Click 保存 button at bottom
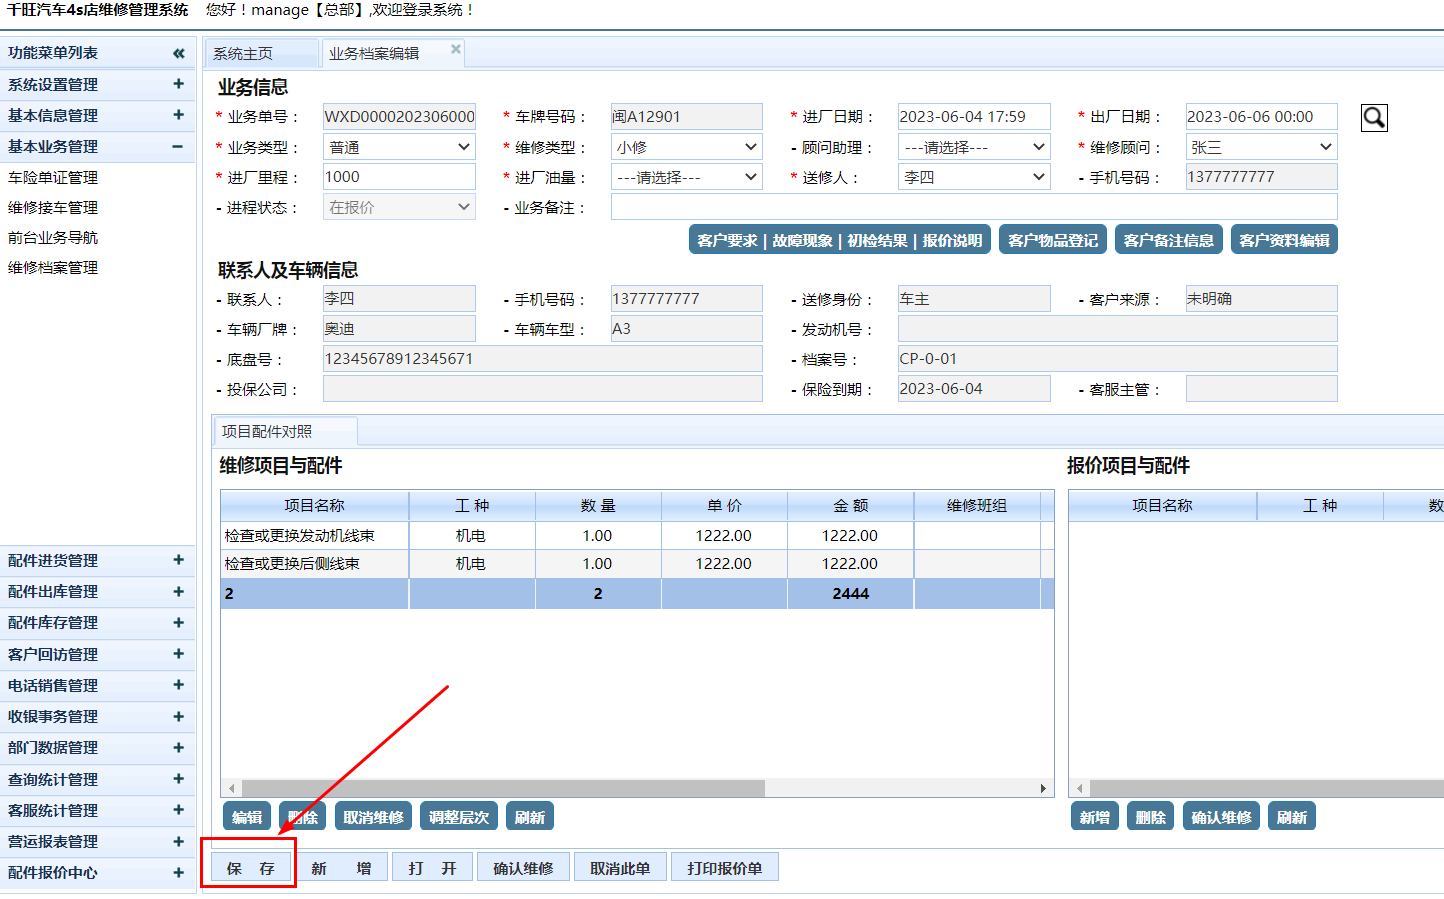Screen dimensions: 1444x899 250,868
